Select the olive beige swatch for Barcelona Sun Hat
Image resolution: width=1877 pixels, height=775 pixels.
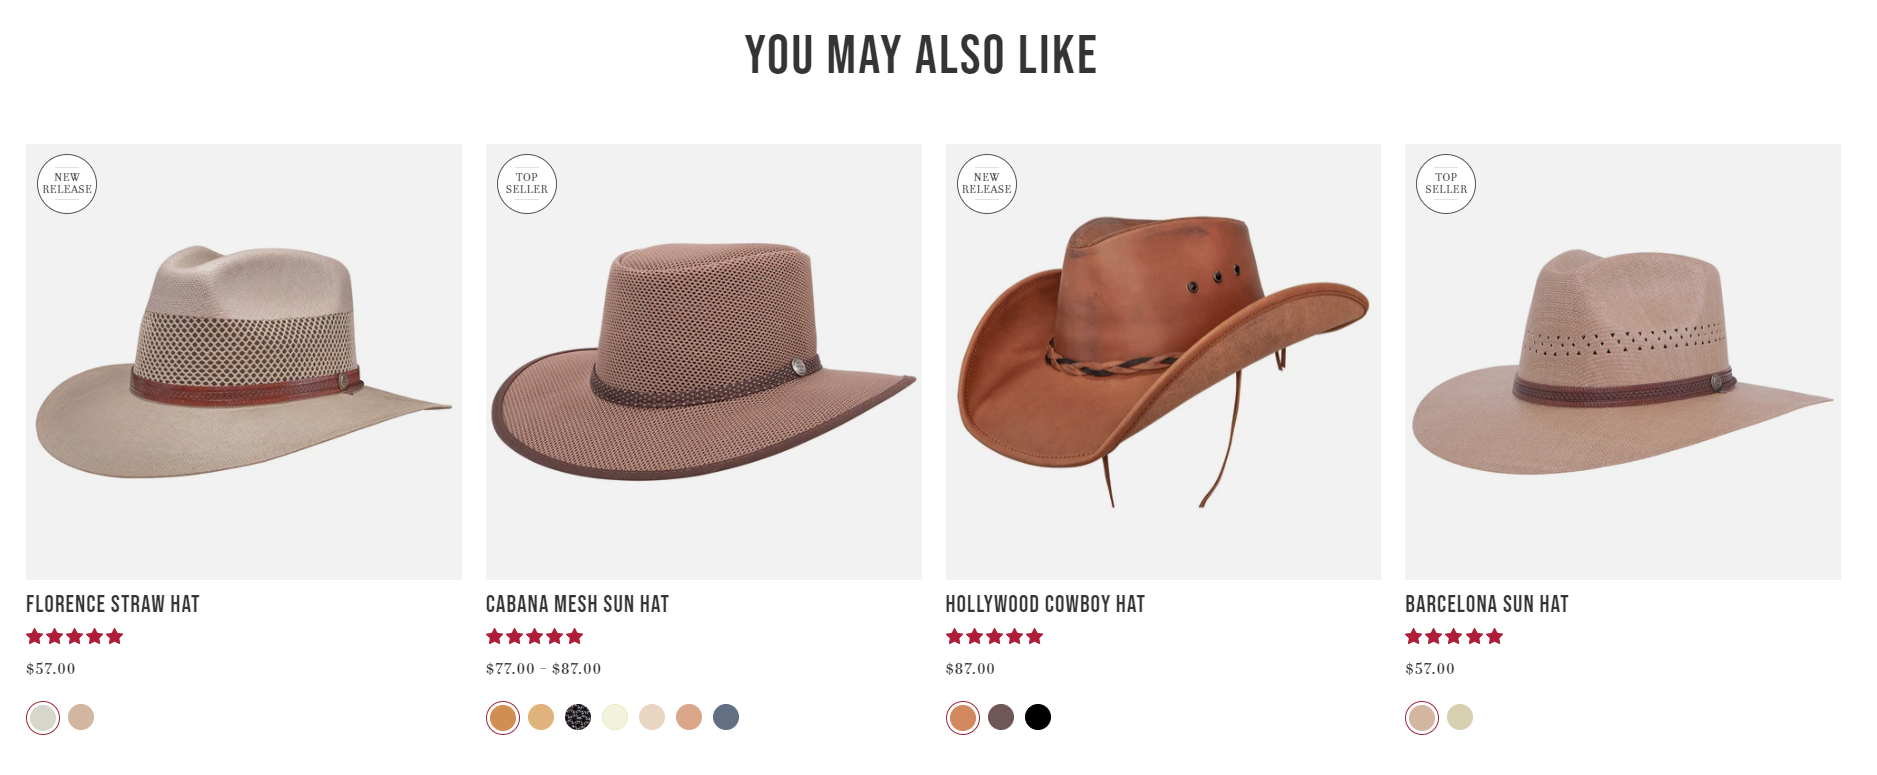pyautogui.click(x=1460, y=717)
